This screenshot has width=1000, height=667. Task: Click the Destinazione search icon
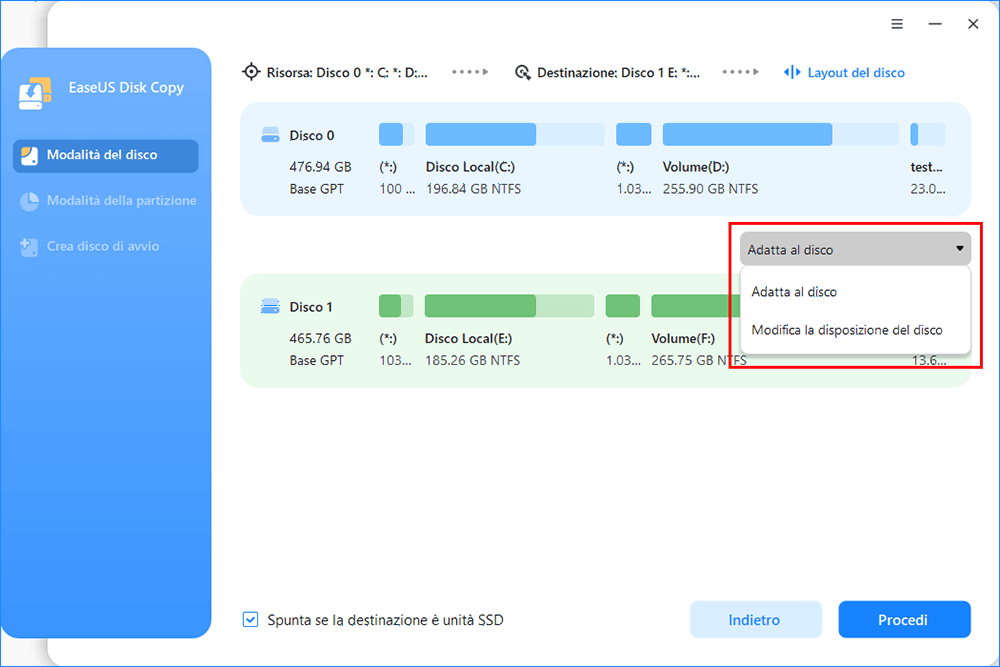point(522,72)
